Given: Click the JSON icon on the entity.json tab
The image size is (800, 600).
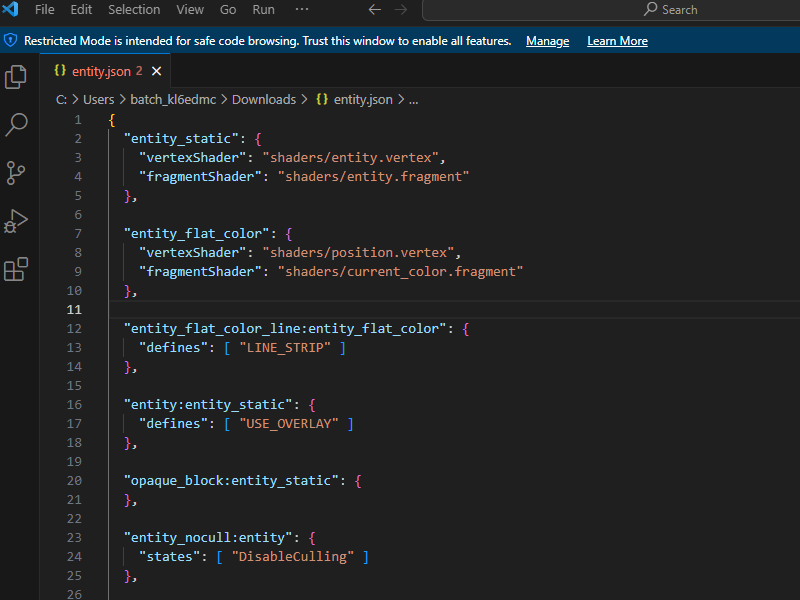Looking at the screenshot, I should 60,71.
